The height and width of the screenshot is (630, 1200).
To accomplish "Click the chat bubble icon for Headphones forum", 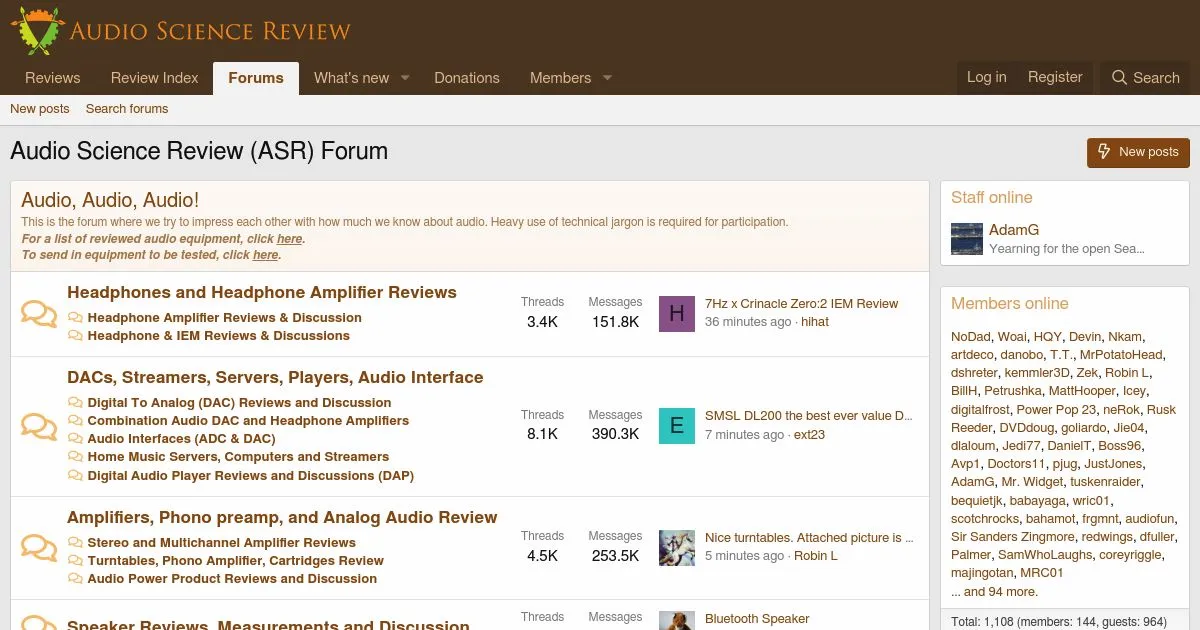I will coord(39,313).
